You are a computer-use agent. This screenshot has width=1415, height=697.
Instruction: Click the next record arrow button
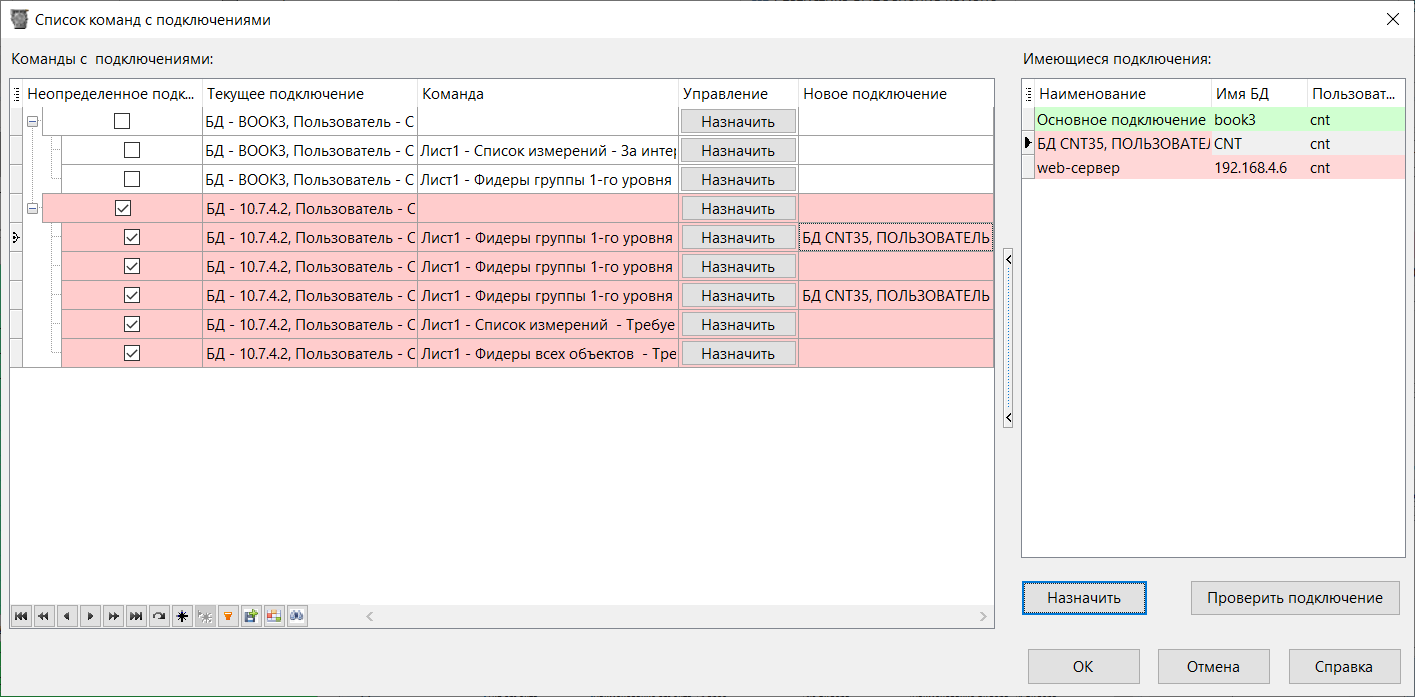point(90,616)
